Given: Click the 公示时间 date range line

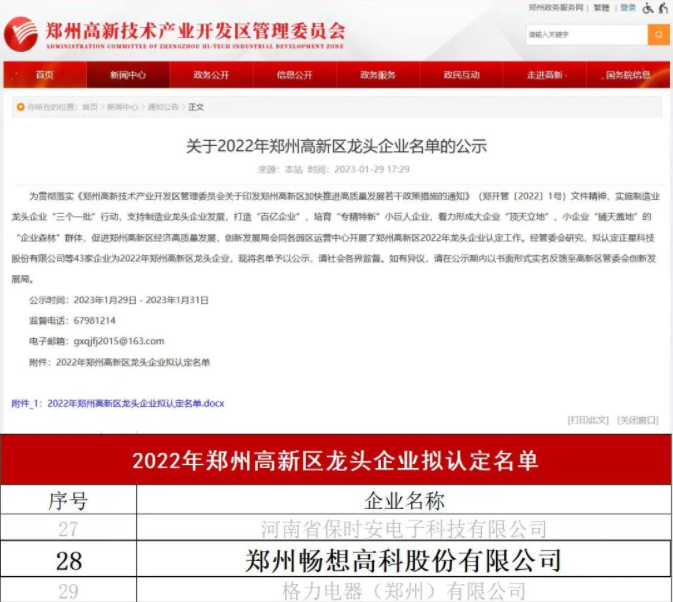Looking at the screenshot, I should 119,300.
